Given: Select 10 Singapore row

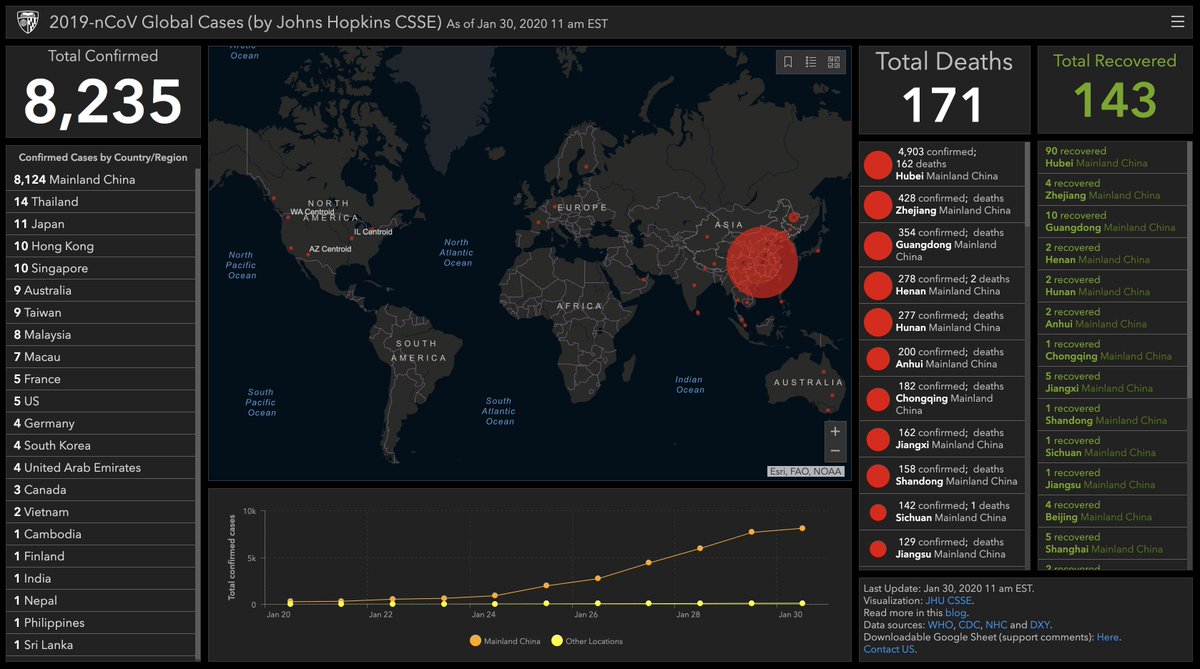Looking at the screenshot, I should point(102,268).
